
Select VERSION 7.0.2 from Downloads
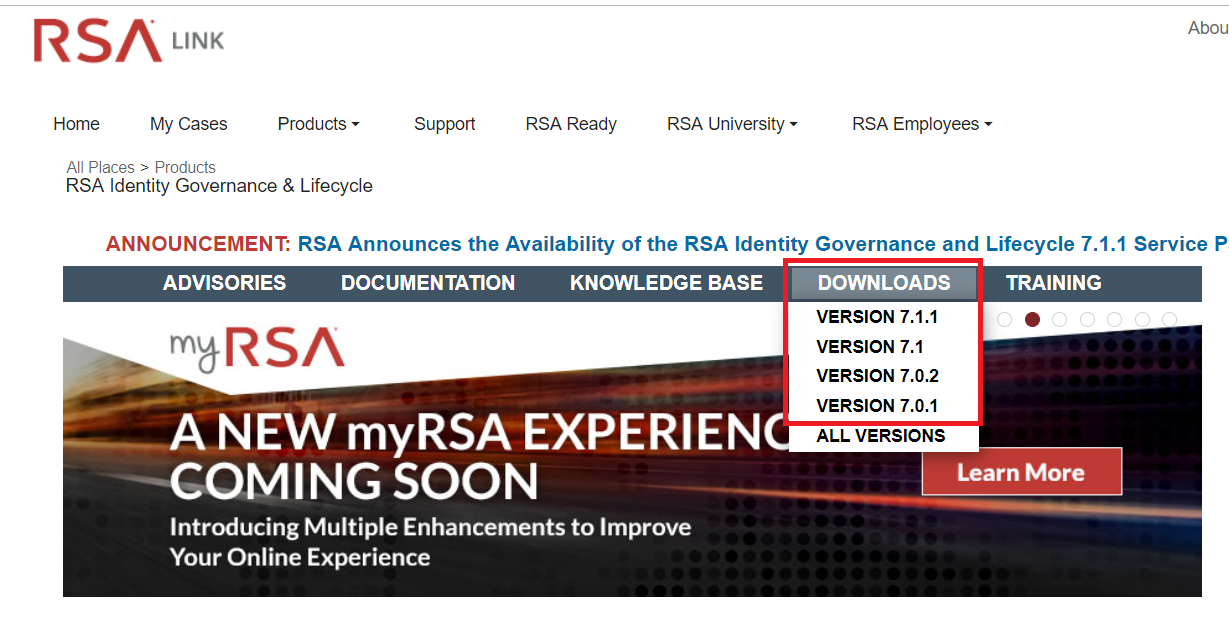click(878, 376)
